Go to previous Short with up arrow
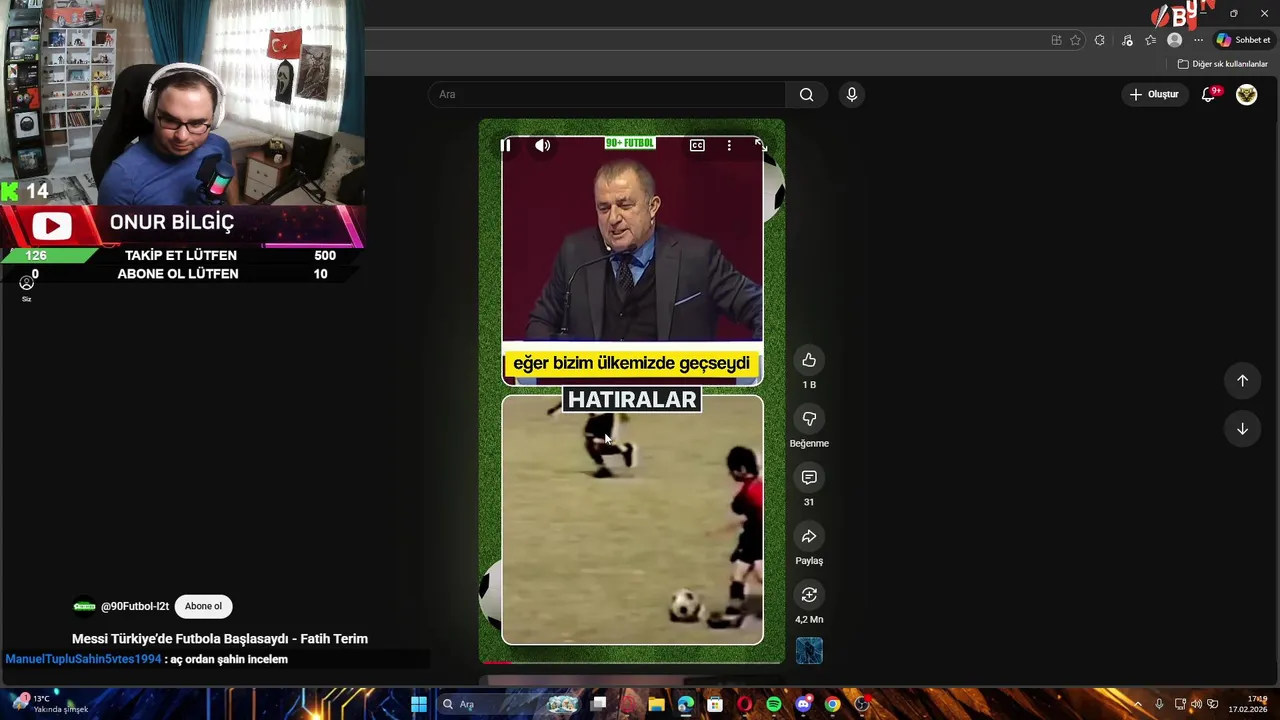The image size is (1280, 720). [x=1242, y=381]
